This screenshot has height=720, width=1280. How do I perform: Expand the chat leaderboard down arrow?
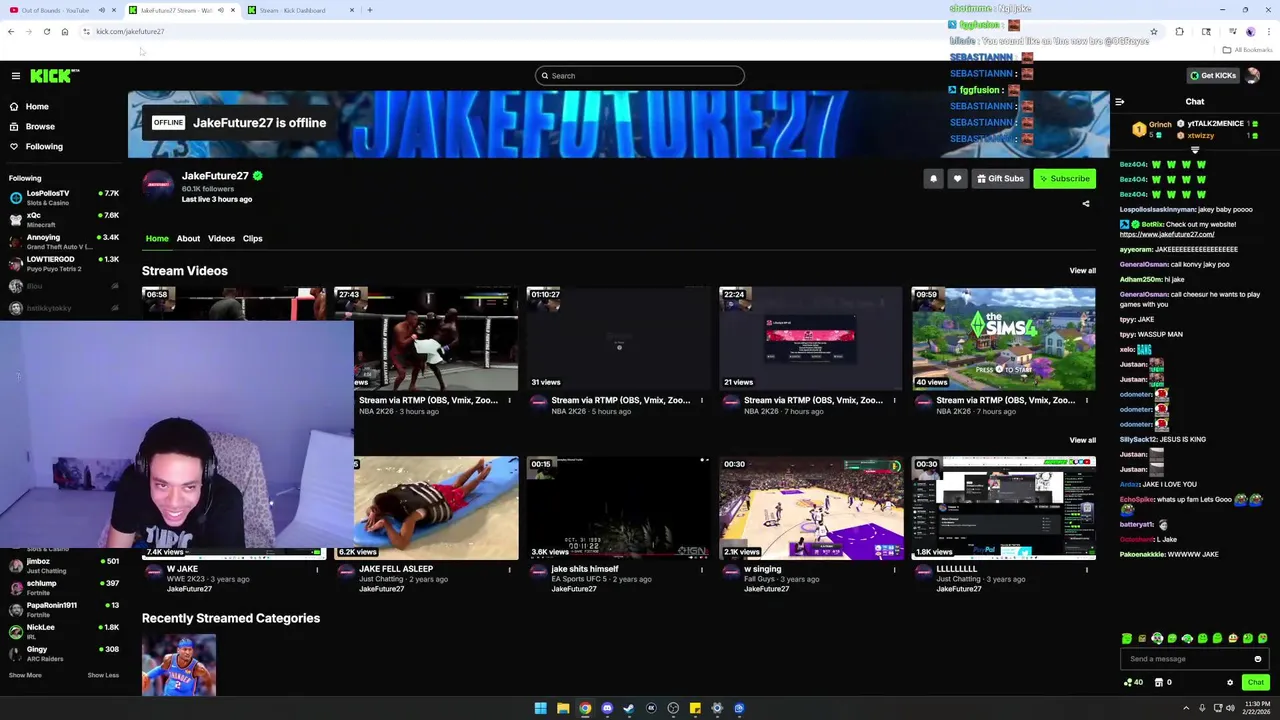pyautogui.click(x=1195, y=150)
